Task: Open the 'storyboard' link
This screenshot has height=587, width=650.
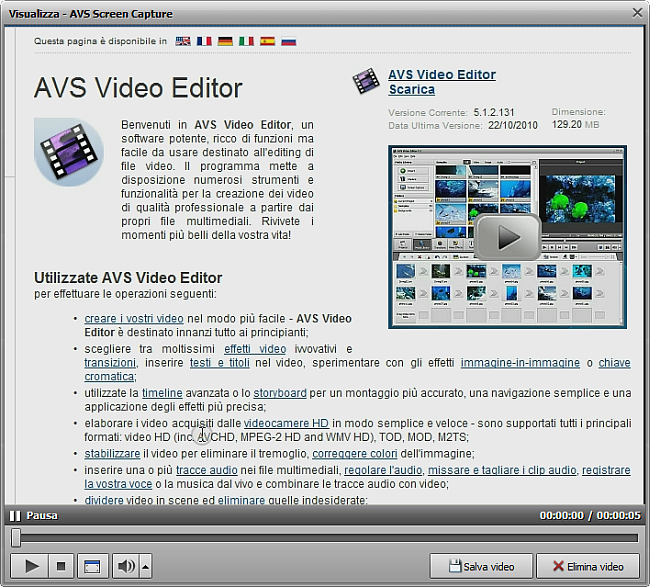Action: click(280, 393)
